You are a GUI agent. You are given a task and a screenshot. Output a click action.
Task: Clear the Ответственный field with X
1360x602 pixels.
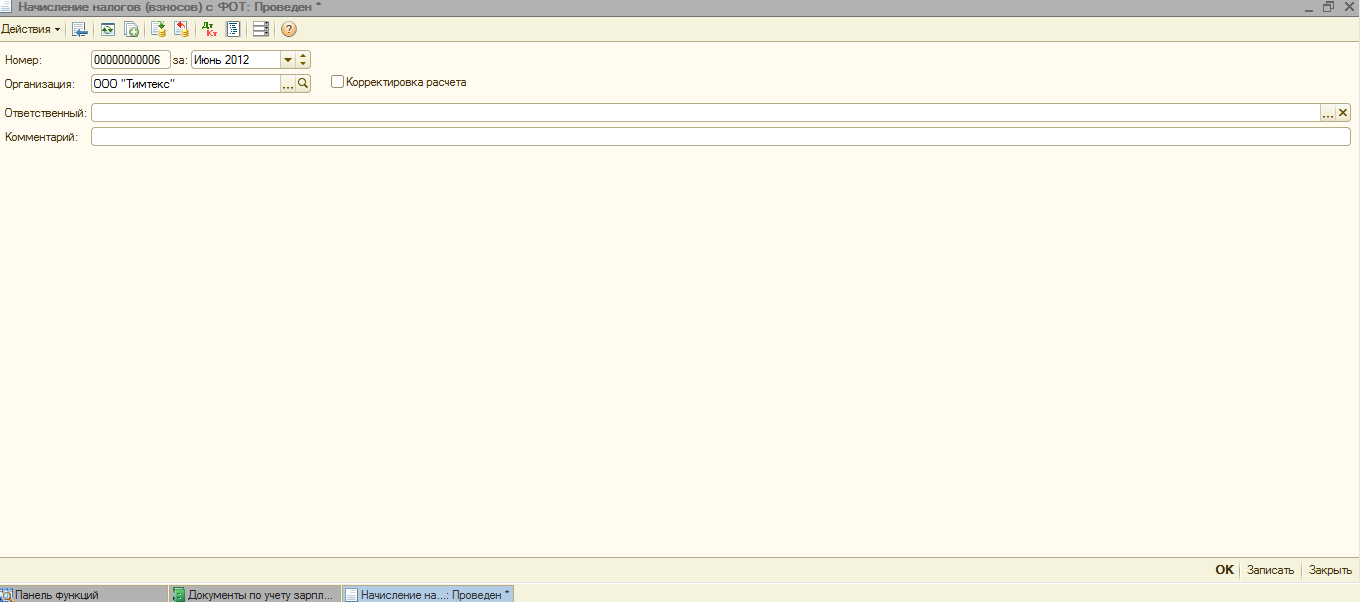click(x=1343, y=113)
